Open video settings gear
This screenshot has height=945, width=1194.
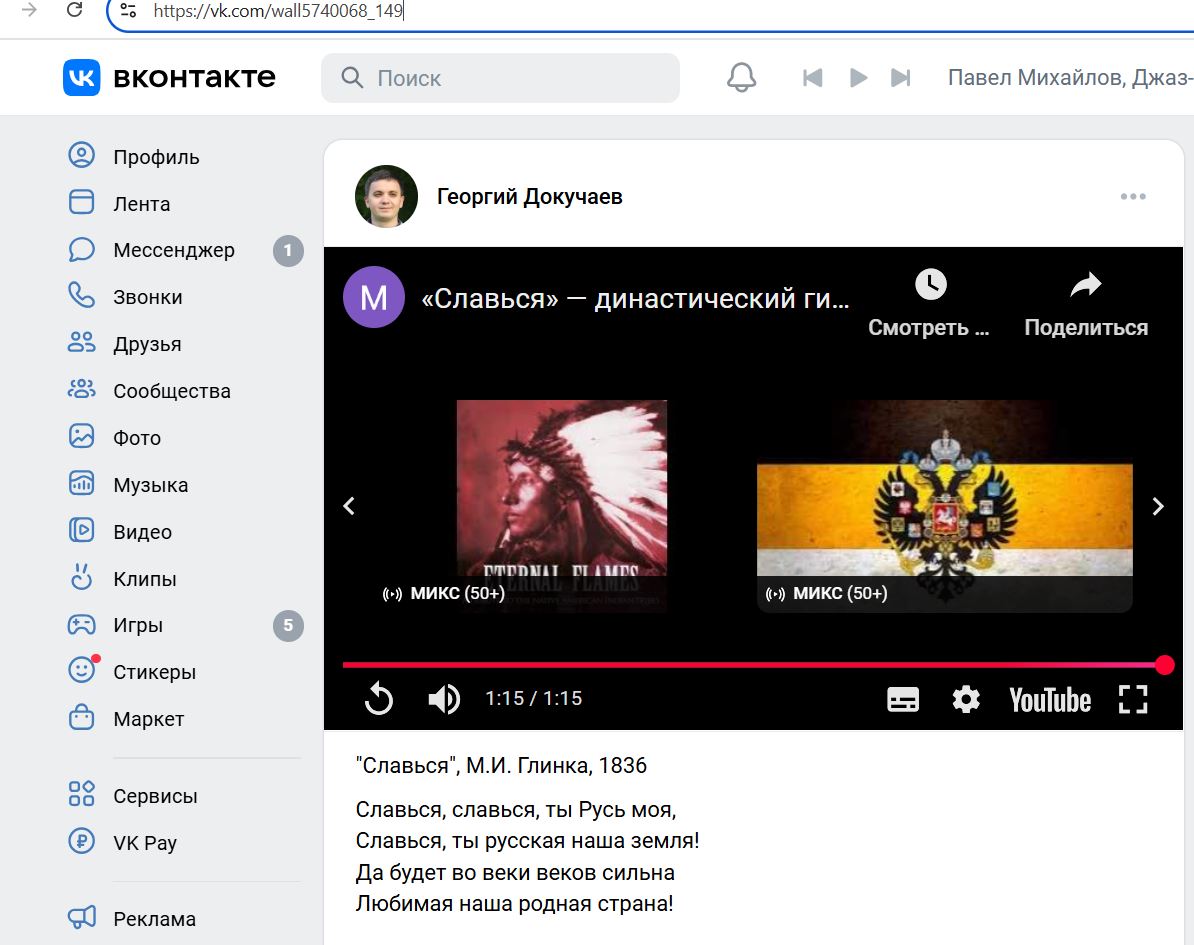(x=966, y=699)
